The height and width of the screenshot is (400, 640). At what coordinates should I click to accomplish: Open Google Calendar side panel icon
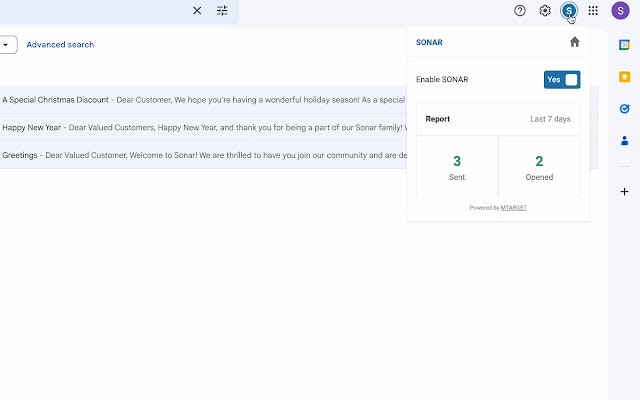[624, 45]
